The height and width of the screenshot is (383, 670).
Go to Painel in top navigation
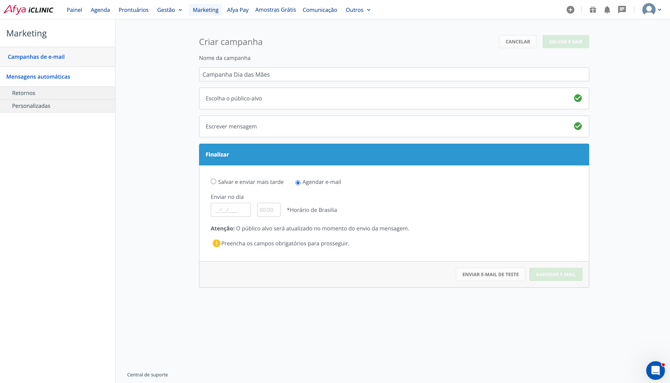tap(74, 10)
